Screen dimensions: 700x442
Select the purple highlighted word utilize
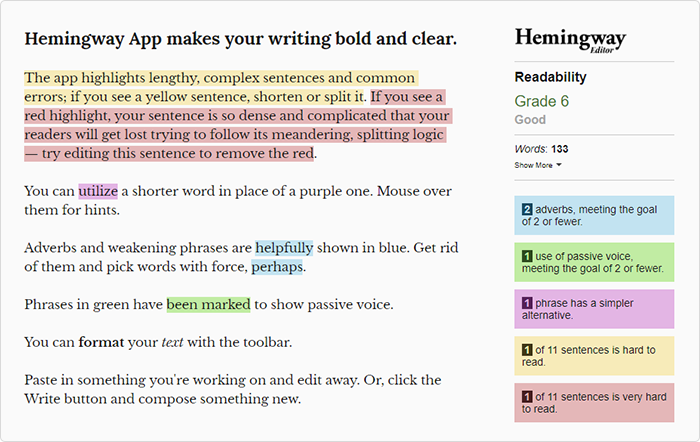98,191
